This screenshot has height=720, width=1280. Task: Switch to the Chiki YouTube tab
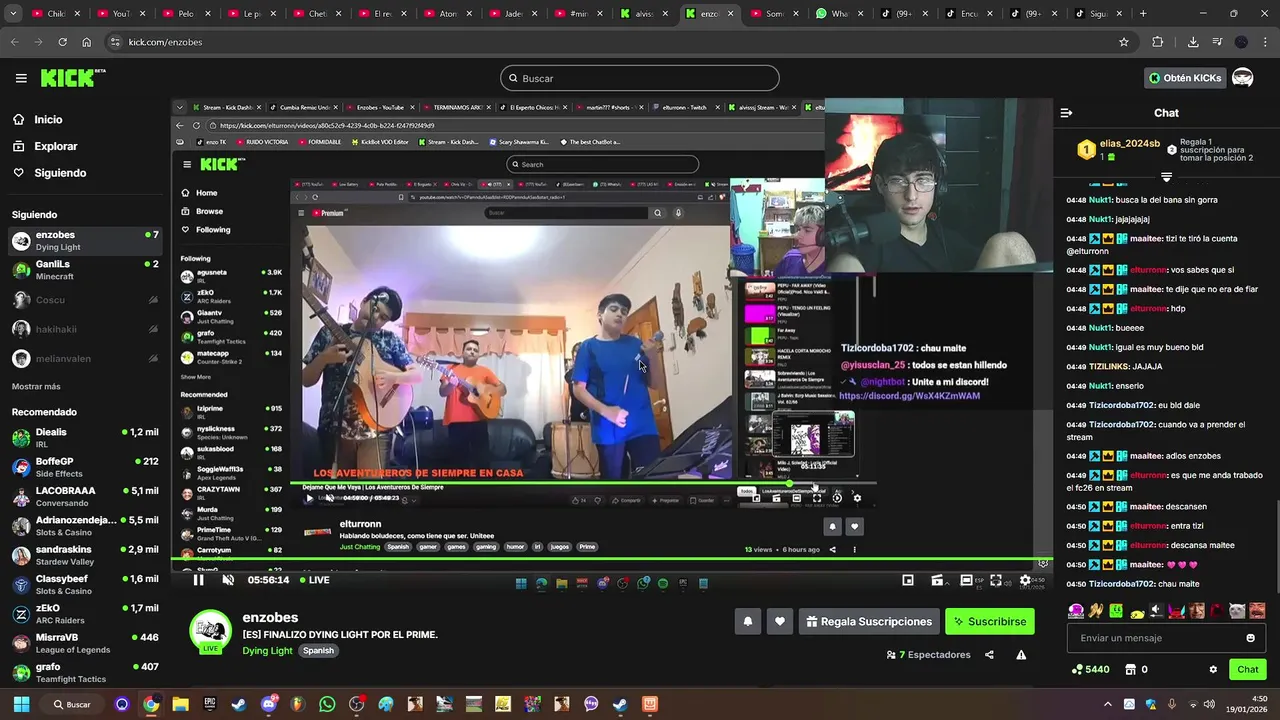click(x=55, y=14)
